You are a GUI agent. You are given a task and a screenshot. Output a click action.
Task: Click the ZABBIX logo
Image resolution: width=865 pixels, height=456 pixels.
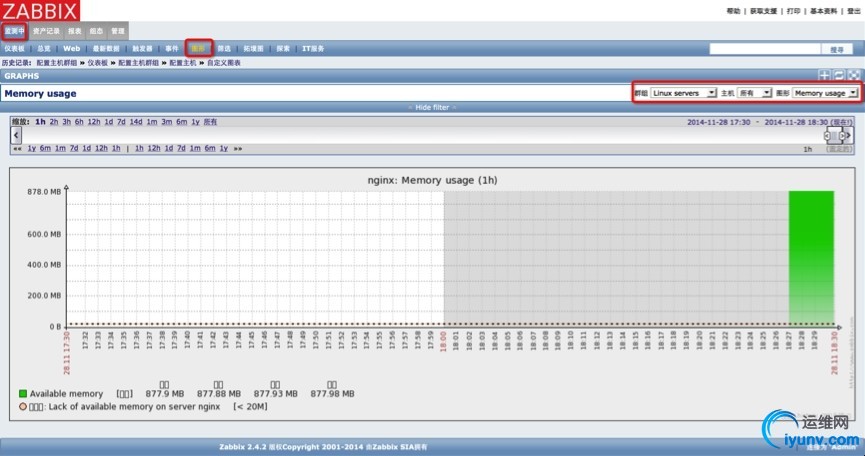point(40,10)
